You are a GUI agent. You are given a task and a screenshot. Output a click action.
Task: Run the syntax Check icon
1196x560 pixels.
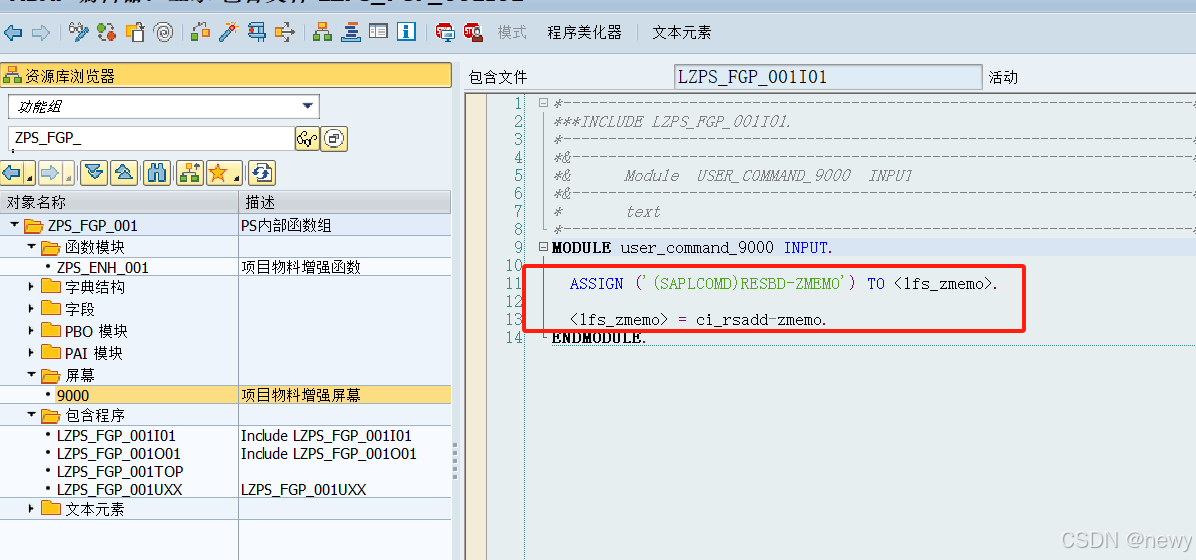[201, 32]
